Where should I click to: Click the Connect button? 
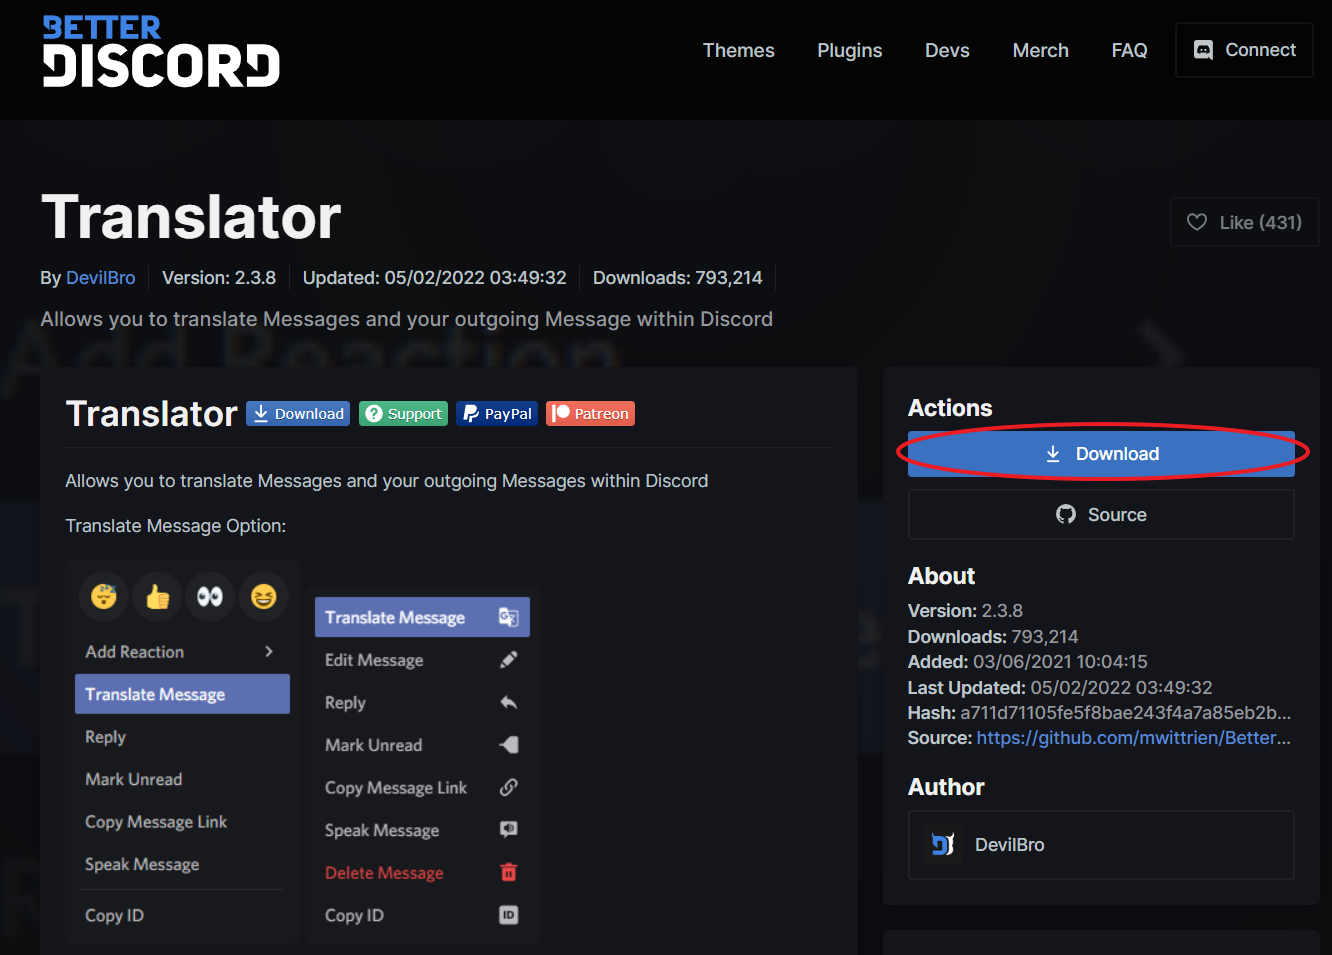tap(1244, 50)
